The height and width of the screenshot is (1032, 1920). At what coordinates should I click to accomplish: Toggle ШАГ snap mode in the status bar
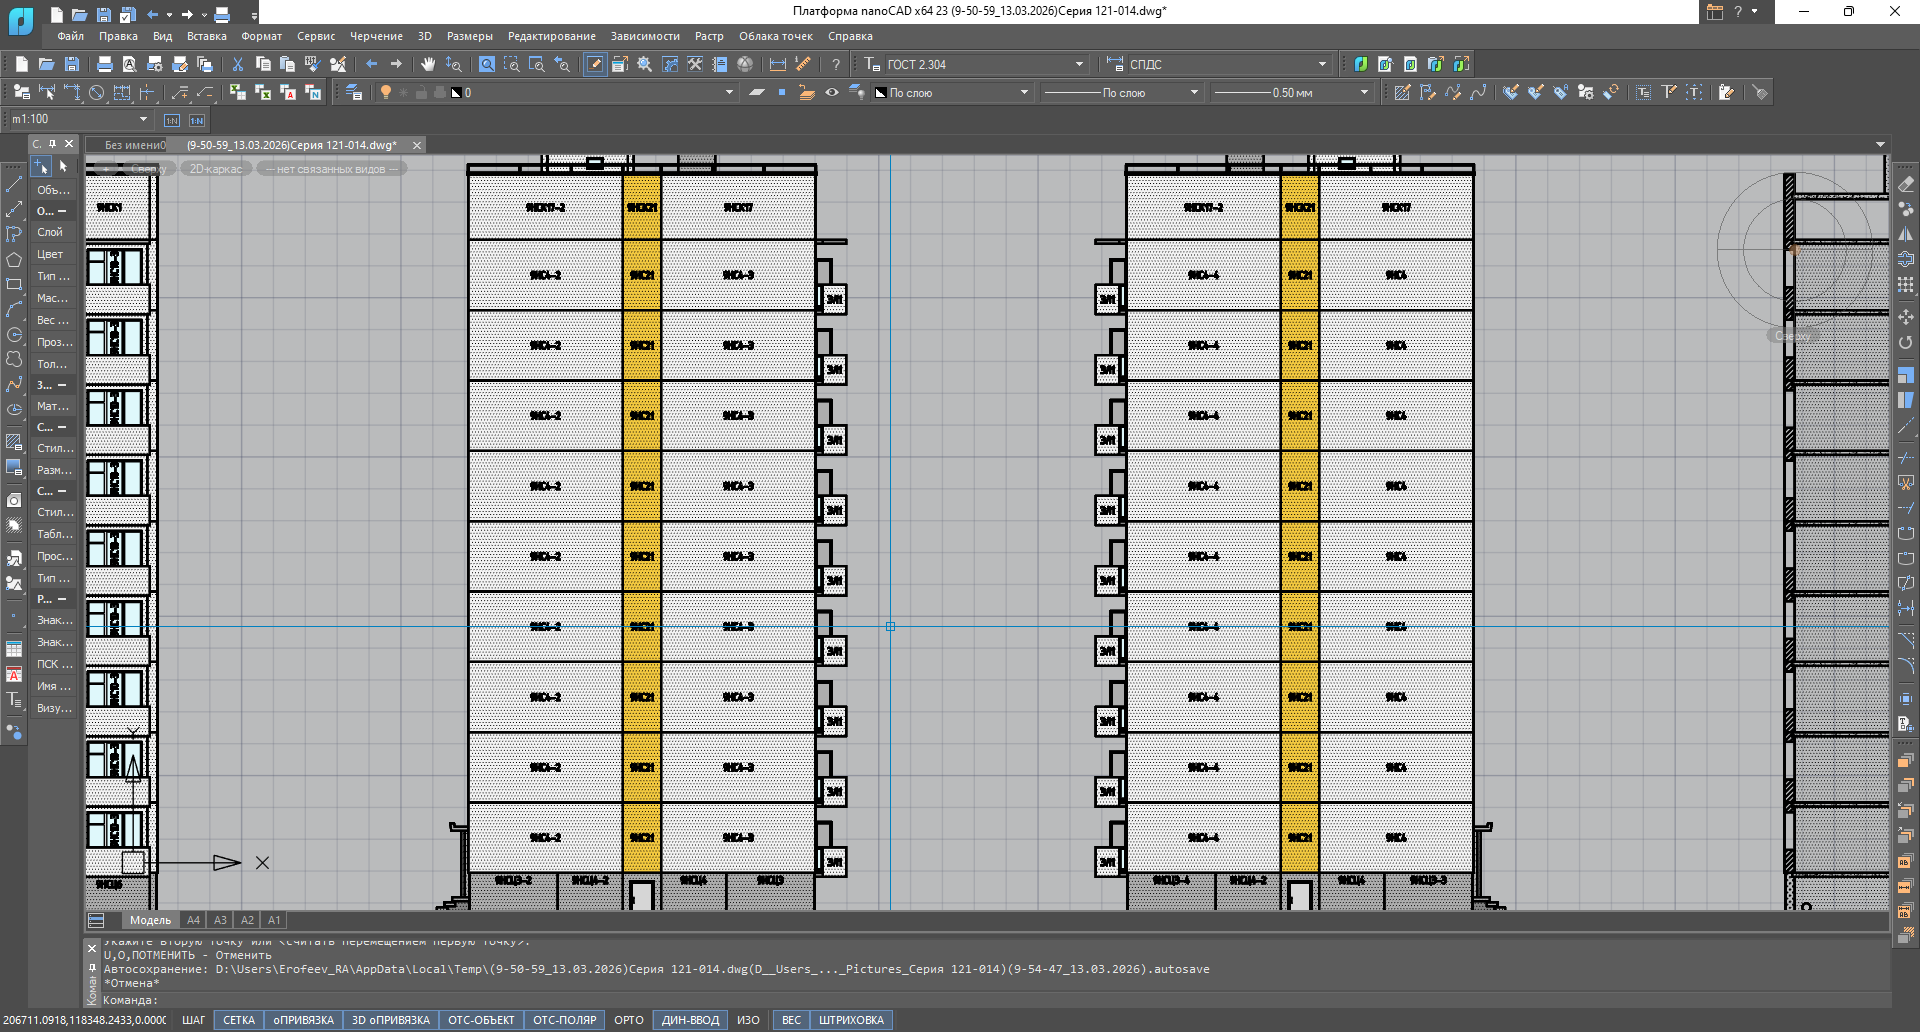[193, 1020]
